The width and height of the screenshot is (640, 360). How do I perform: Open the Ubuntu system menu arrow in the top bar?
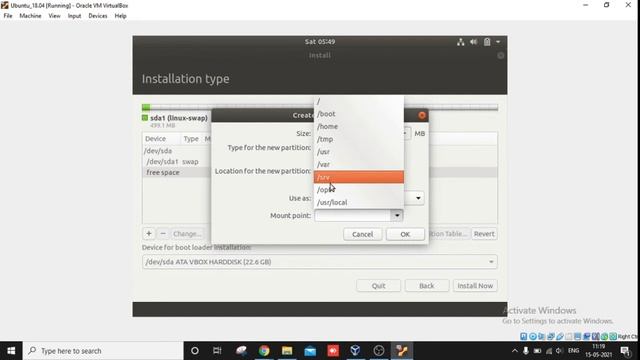pos(498,42)
